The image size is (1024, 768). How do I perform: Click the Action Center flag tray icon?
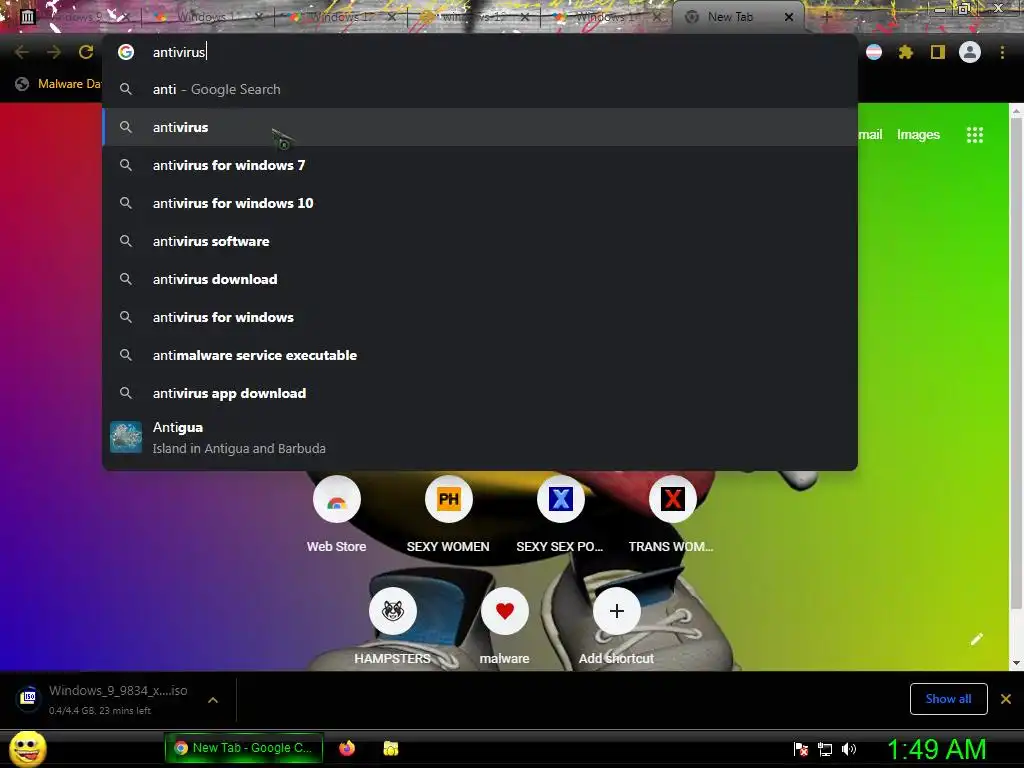[801, 749]
